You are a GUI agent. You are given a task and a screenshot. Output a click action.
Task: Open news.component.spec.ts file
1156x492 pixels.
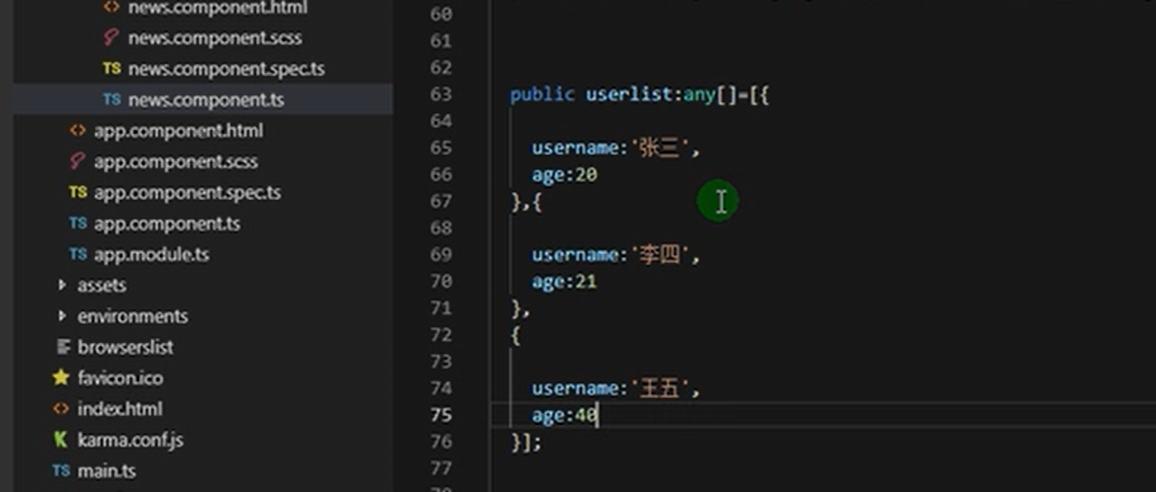(x=226, y=69)
